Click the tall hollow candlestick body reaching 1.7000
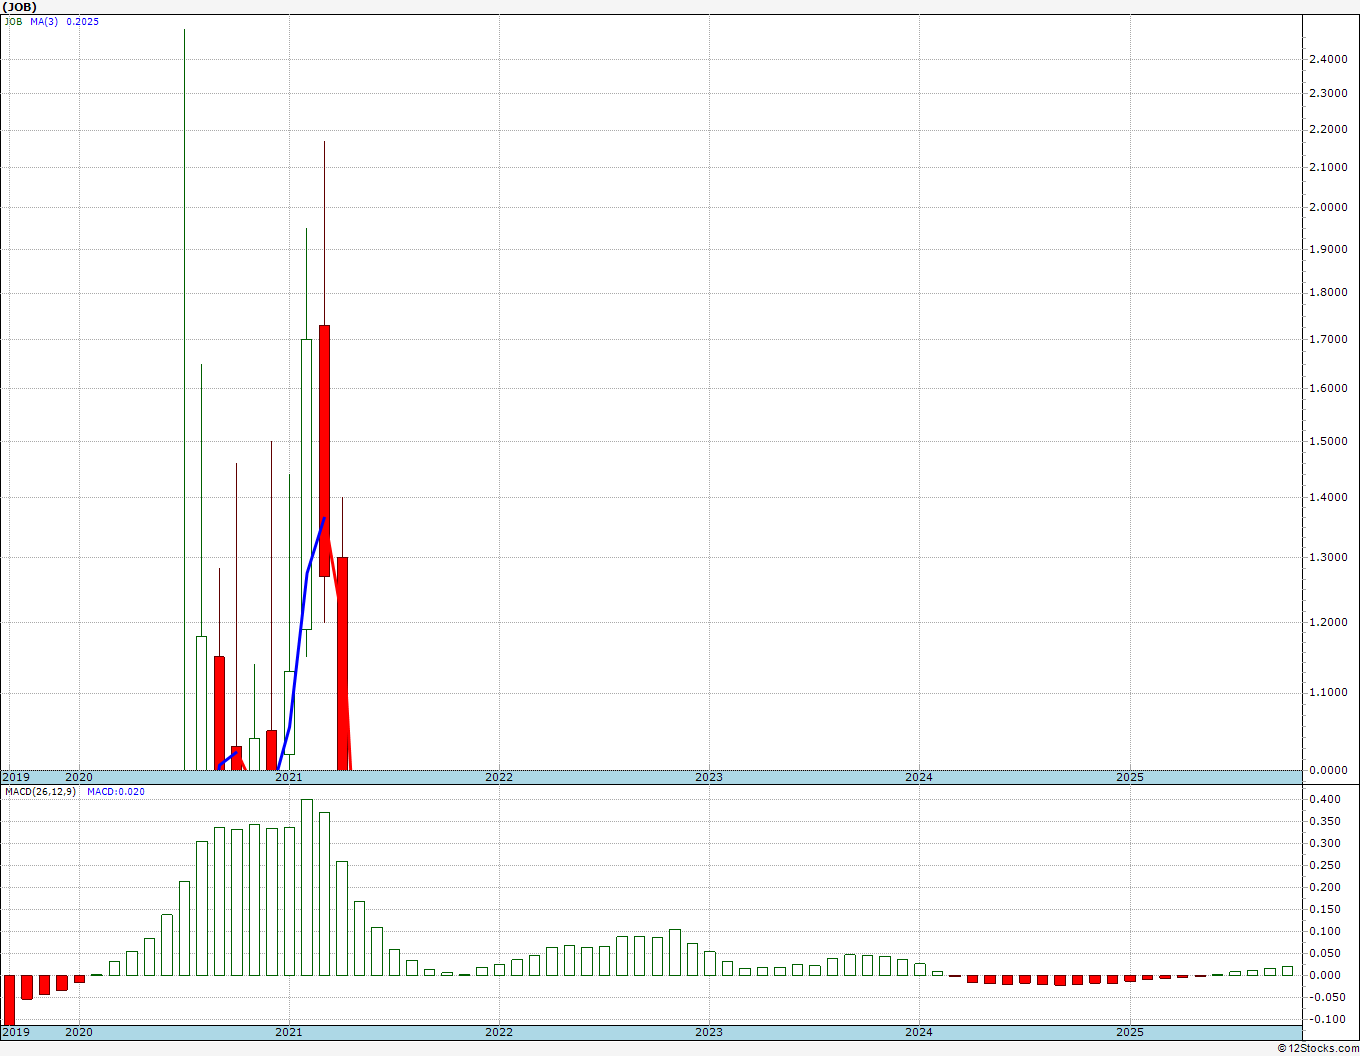1360x1056 pixels. click(307, 484)
